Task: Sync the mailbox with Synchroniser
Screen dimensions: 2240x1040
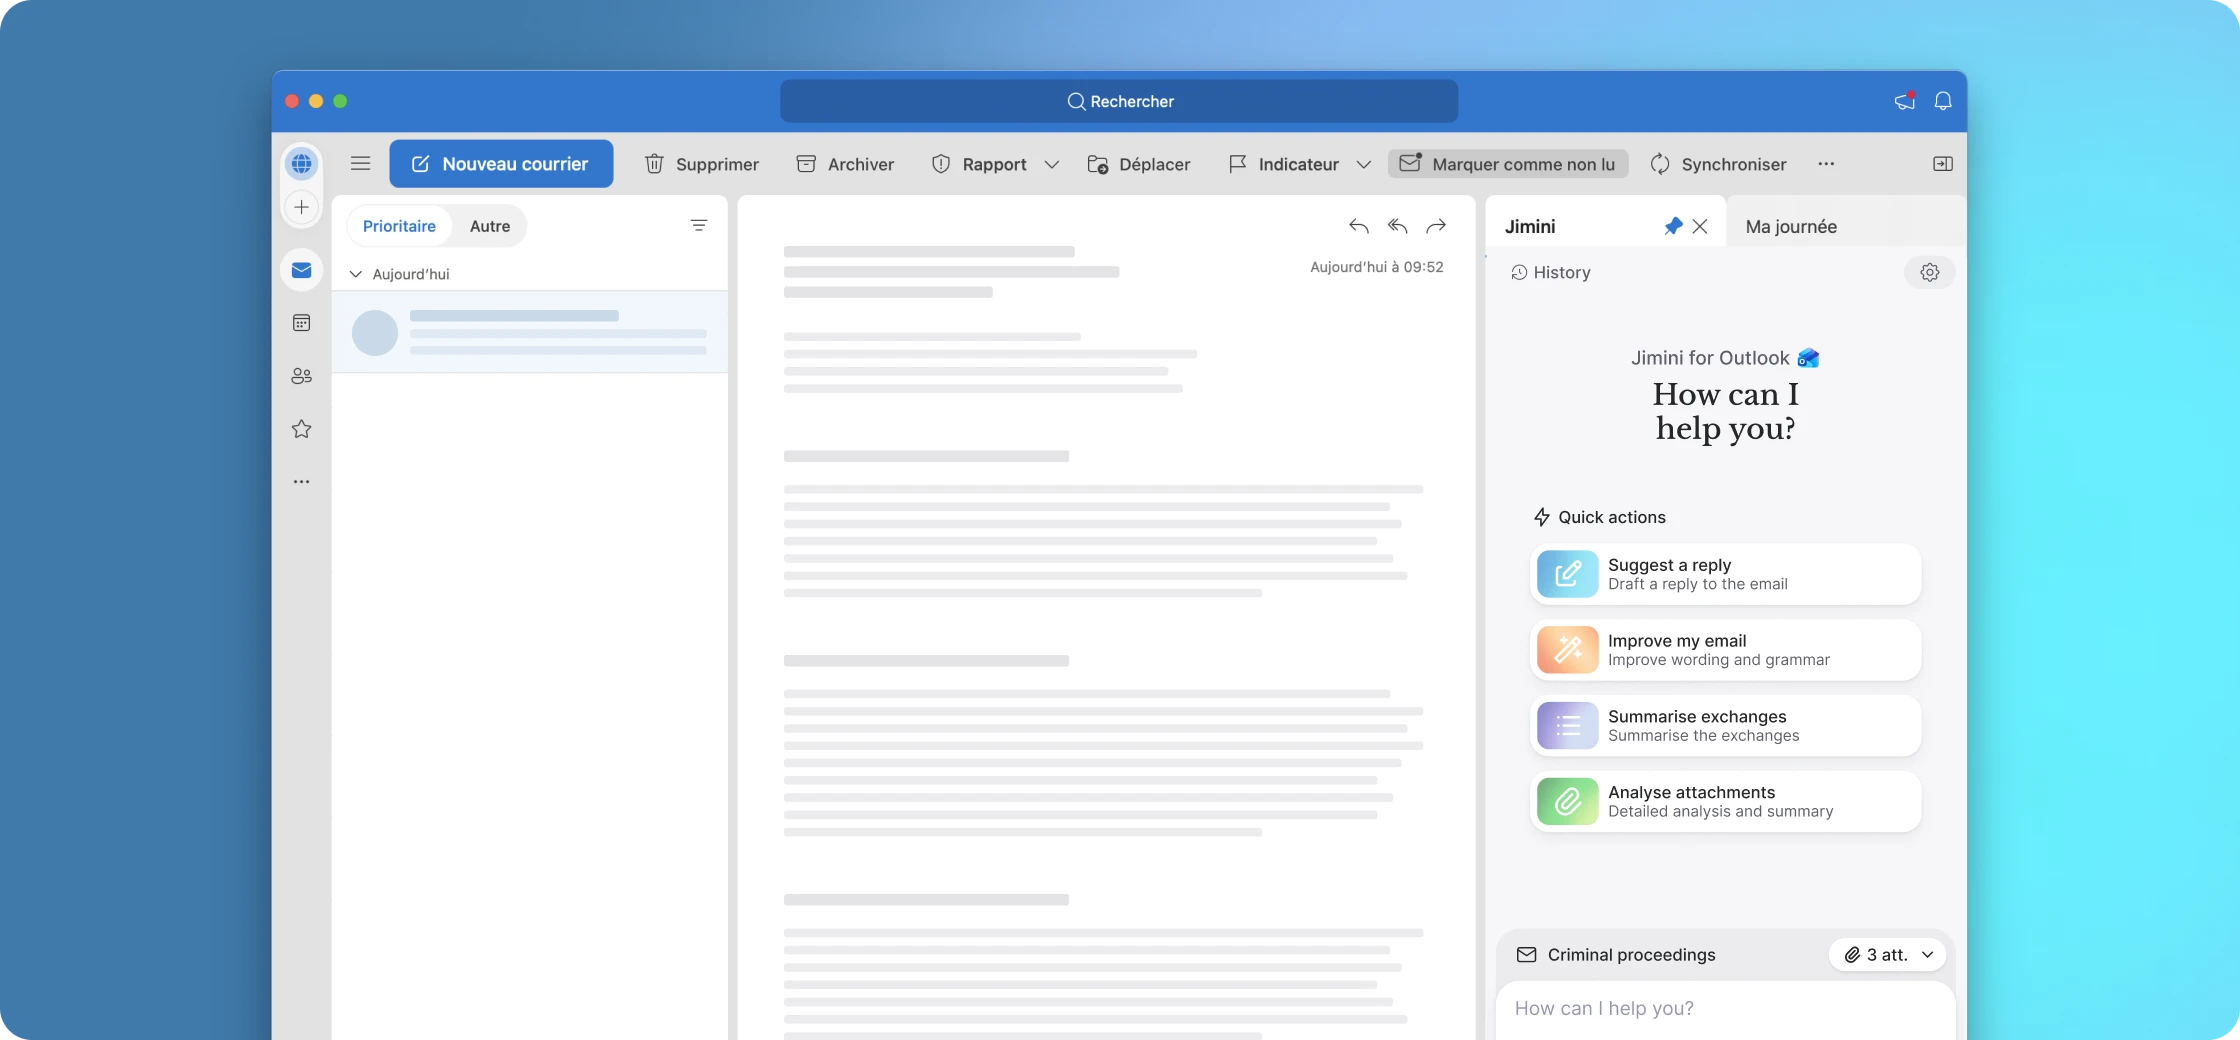Action: 1718,164
